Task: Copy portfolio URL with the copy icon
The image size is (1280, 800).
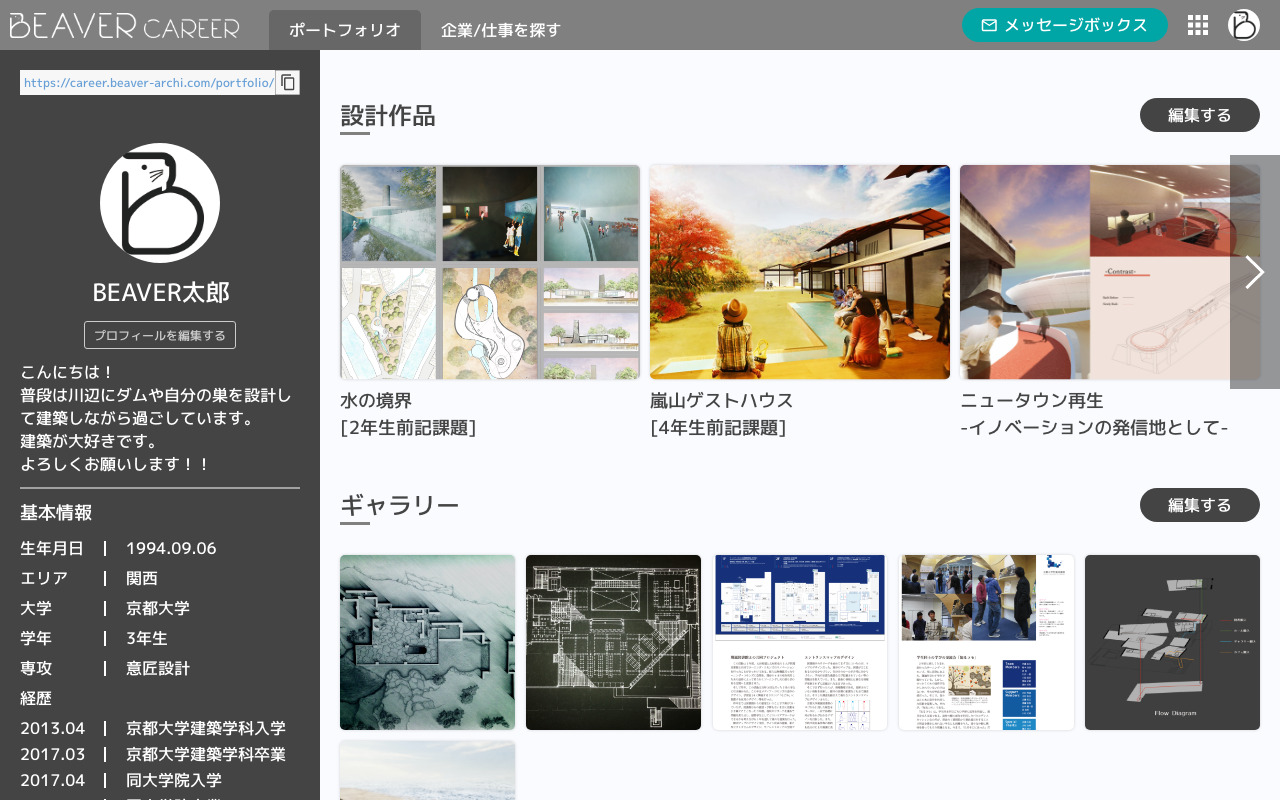Action: click(288, 83)
